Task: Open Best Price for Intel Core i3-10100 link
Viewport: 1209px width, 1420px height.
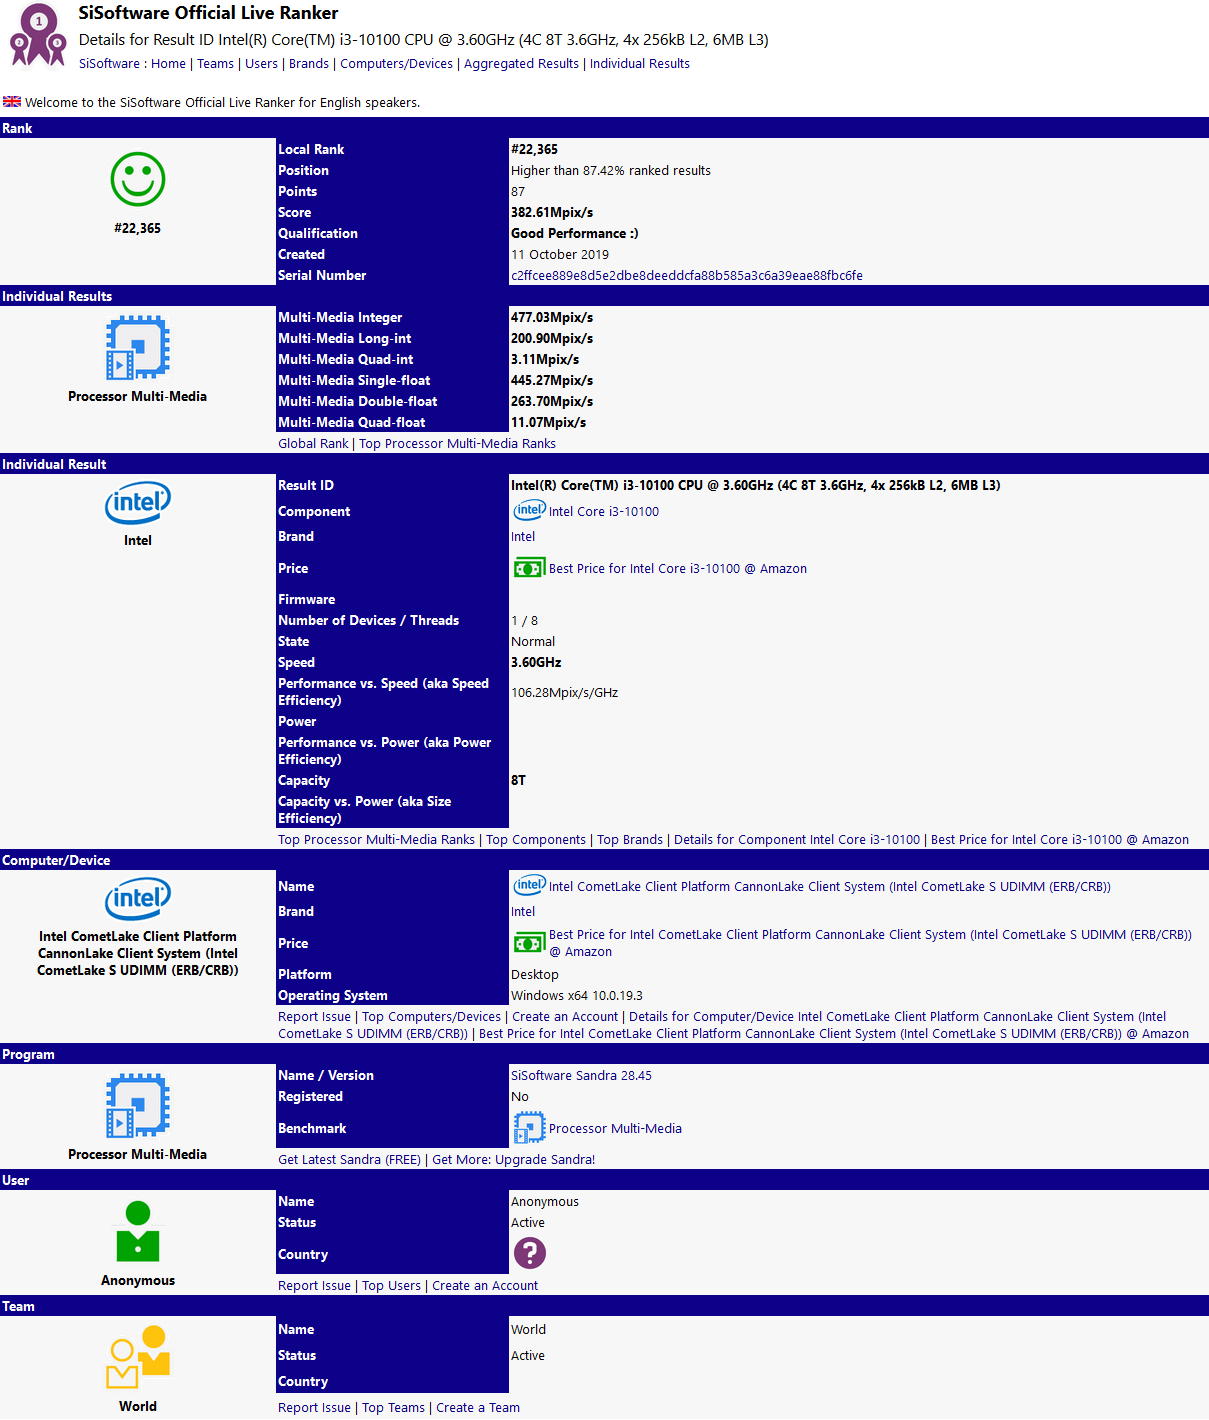Action: [x=678, y=569]
